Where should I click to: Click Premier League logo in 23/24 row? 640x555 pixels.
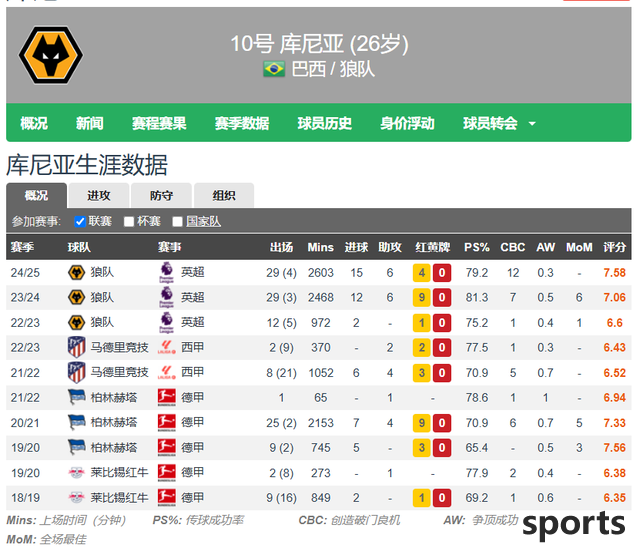coord(166,297)
